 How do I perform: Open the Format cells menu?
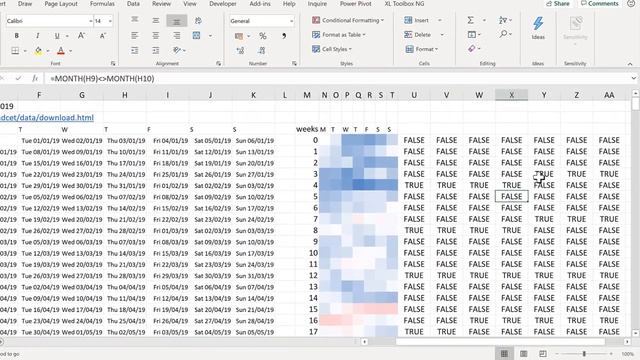click(422, 49)
